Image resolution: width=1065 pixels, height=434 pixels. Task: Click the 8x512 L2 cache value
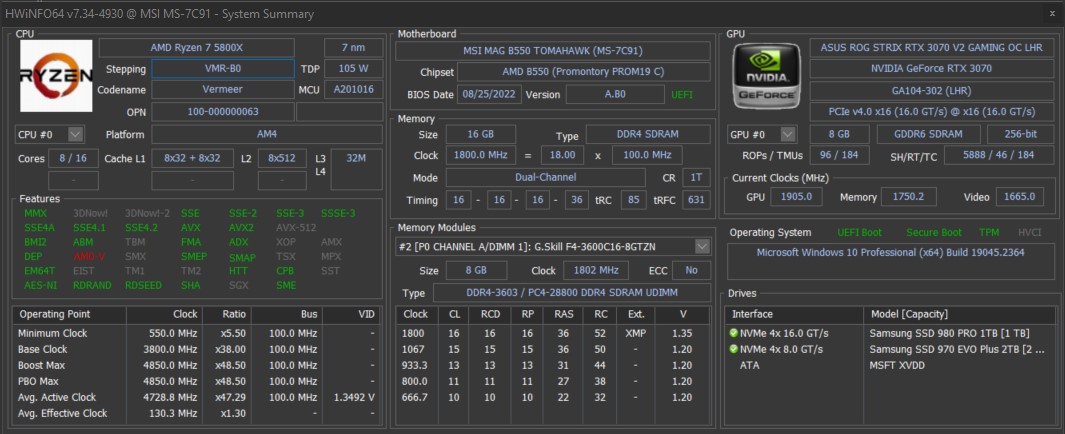(282, 158)
